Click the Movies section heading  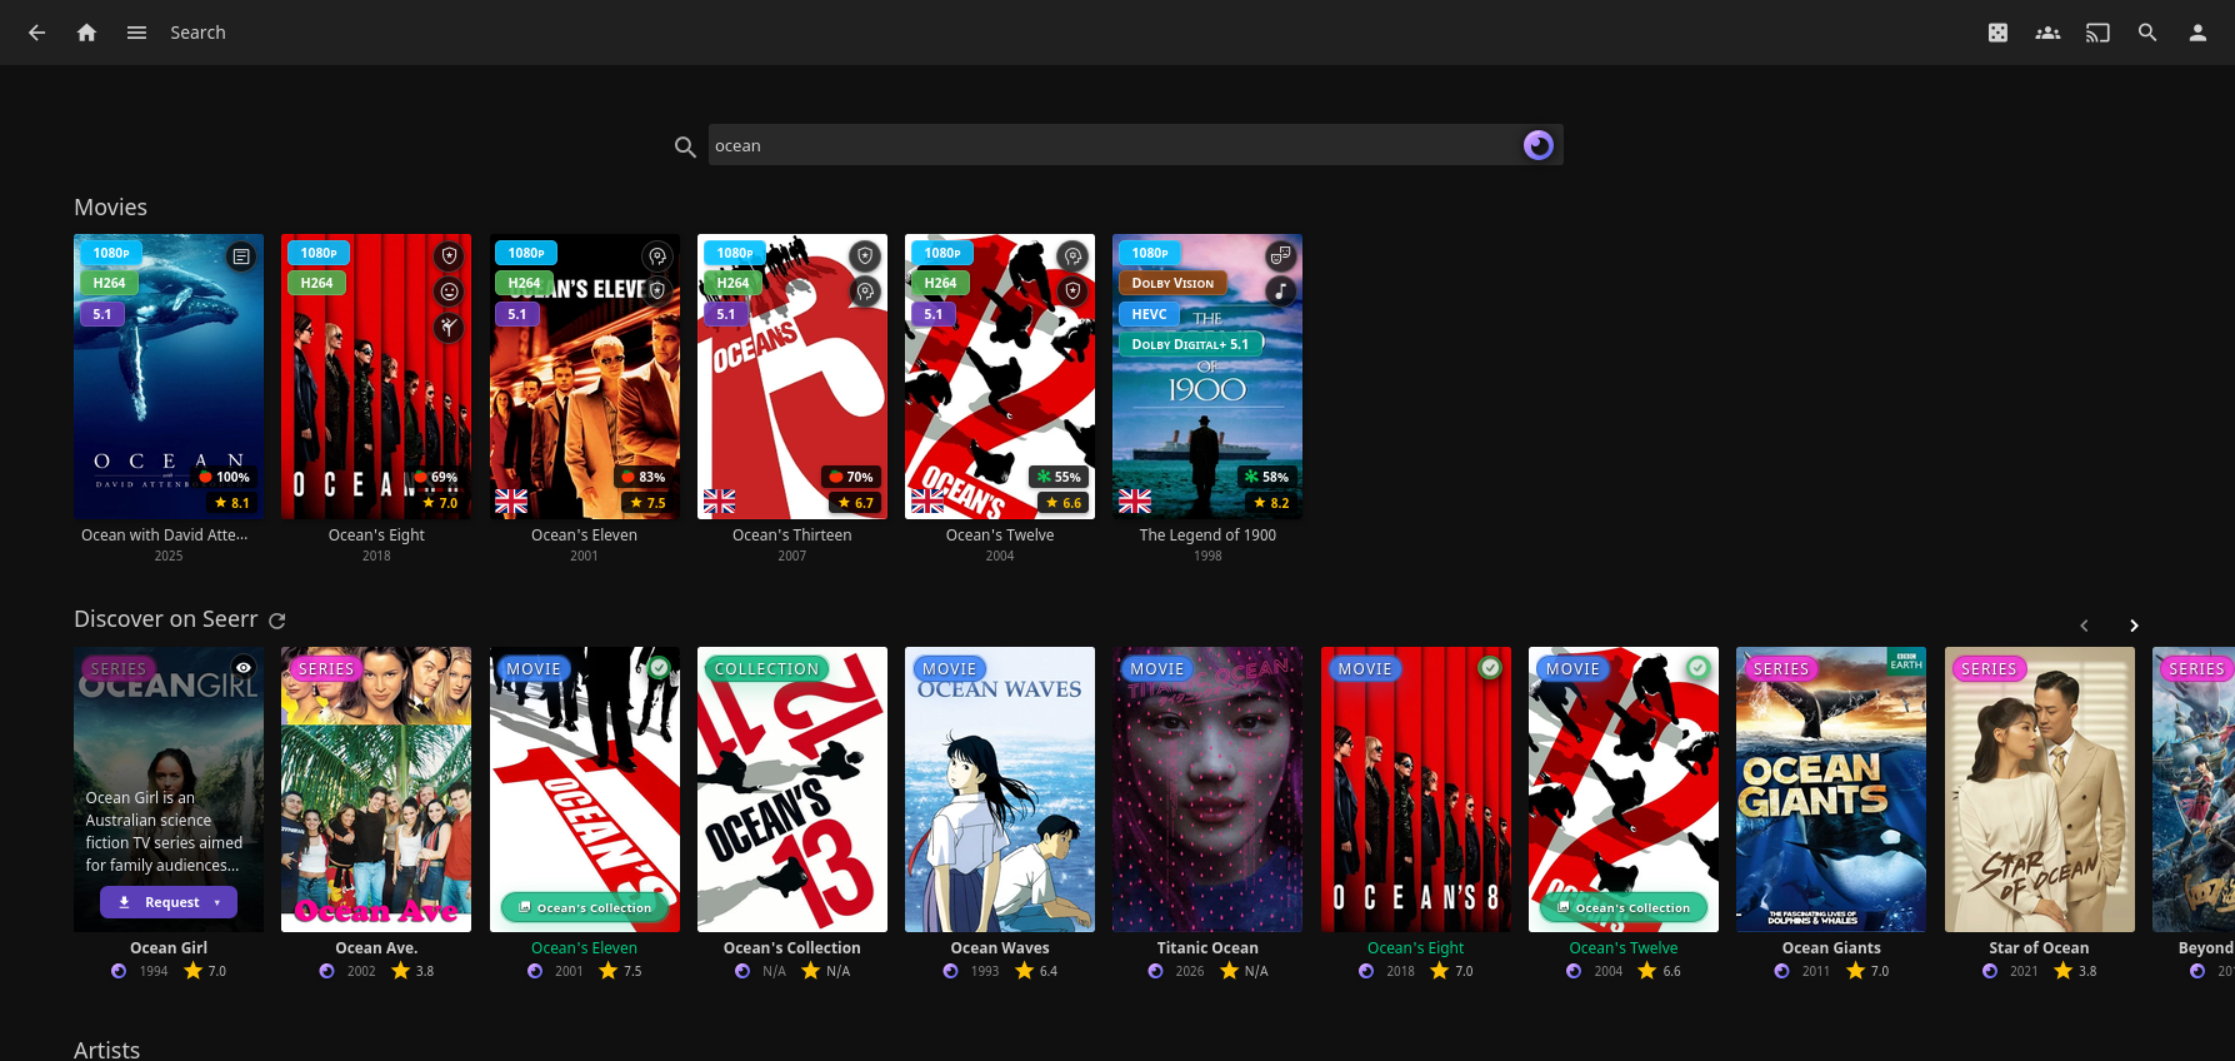pyautogui.click(x=110, y=207)
